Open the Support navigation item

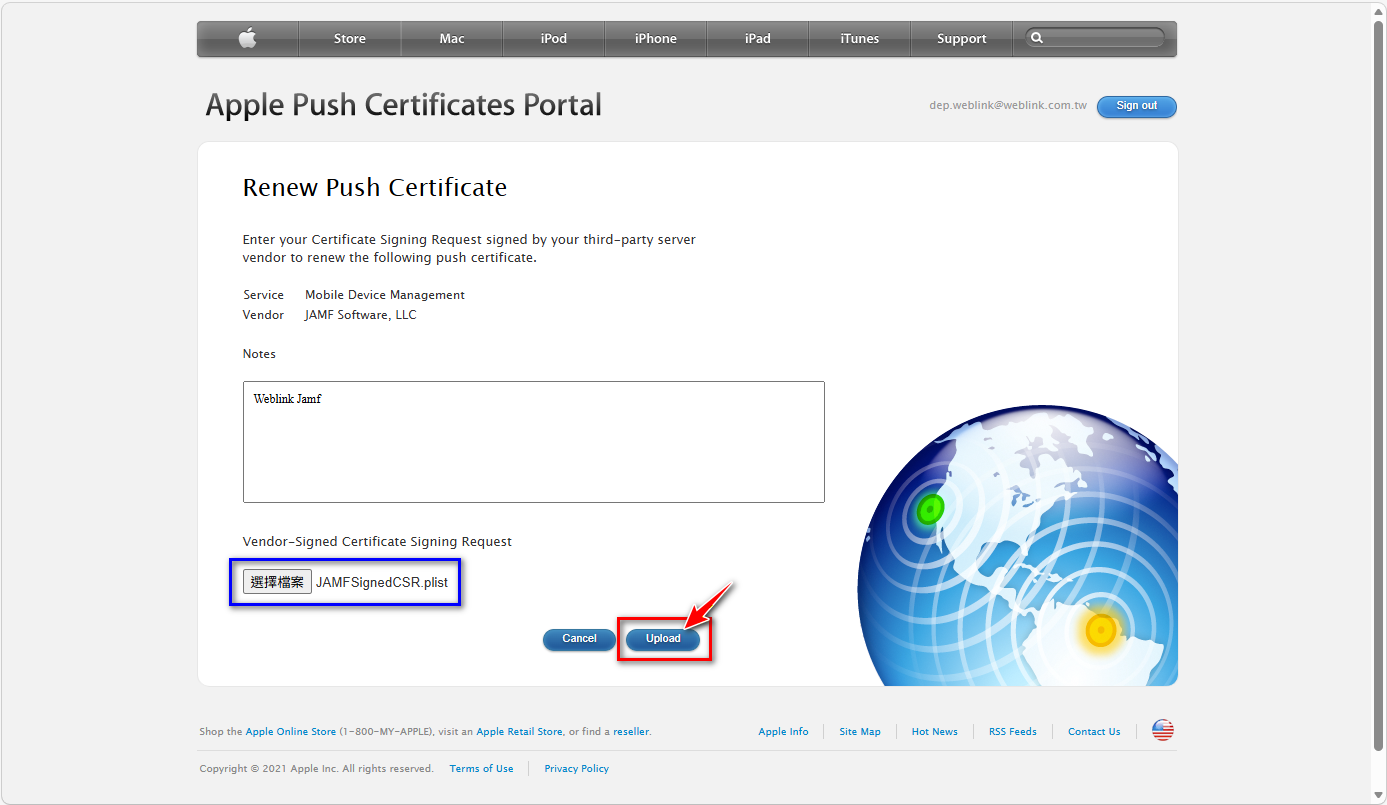pyautogui.click(x=962, y=39)
